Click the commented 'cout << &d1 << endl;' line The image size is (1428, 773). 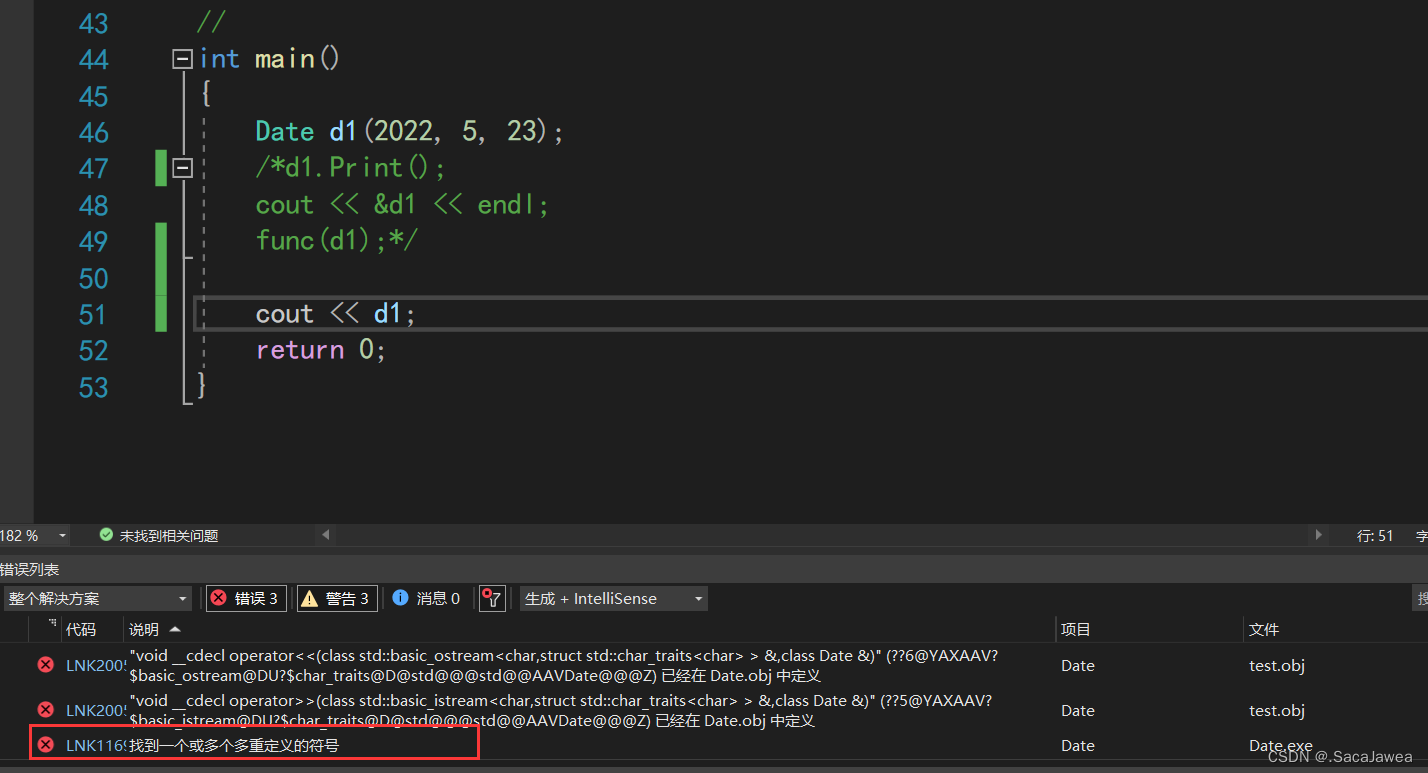pyautogui.click(x=402, y=205)
